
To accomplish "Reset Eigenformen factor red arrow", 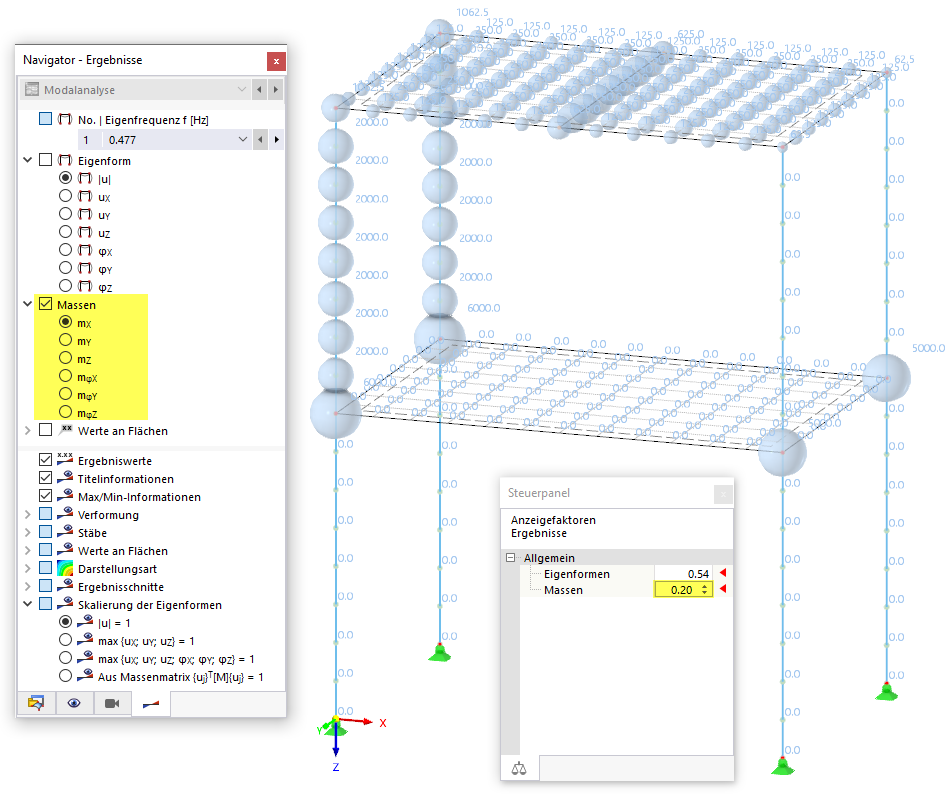I will pos(722,573).
